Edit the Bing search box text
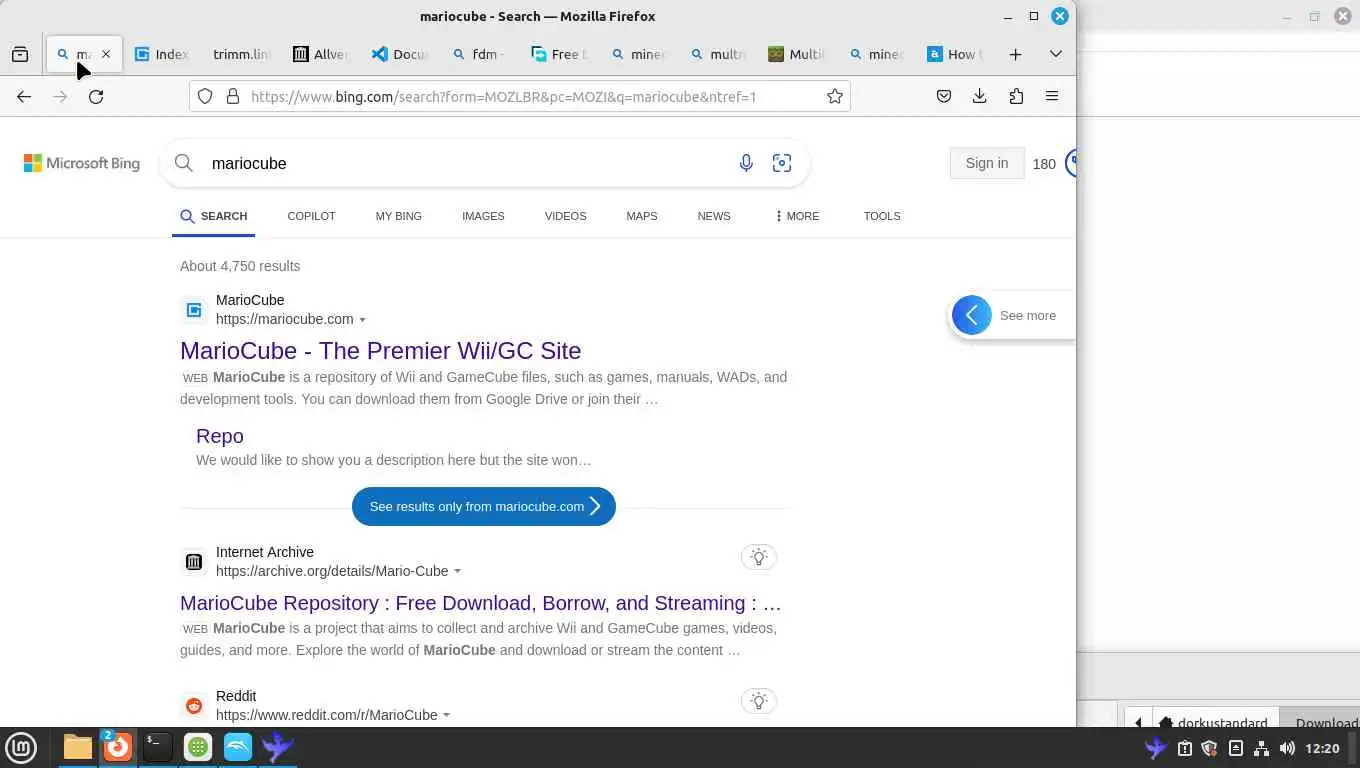Screen dimensions: 1360x768 465,163
